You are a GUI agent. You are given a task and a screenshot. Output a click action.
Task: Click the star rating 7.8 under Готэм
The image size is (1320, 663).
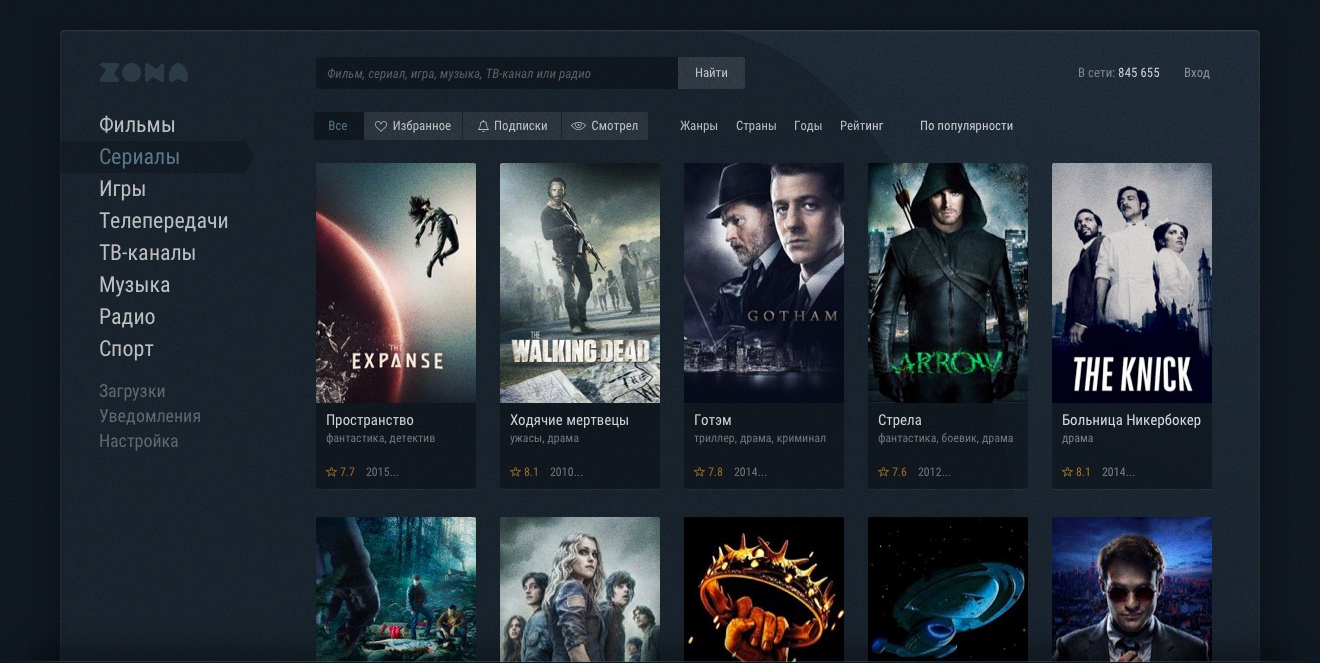(708, 472)
